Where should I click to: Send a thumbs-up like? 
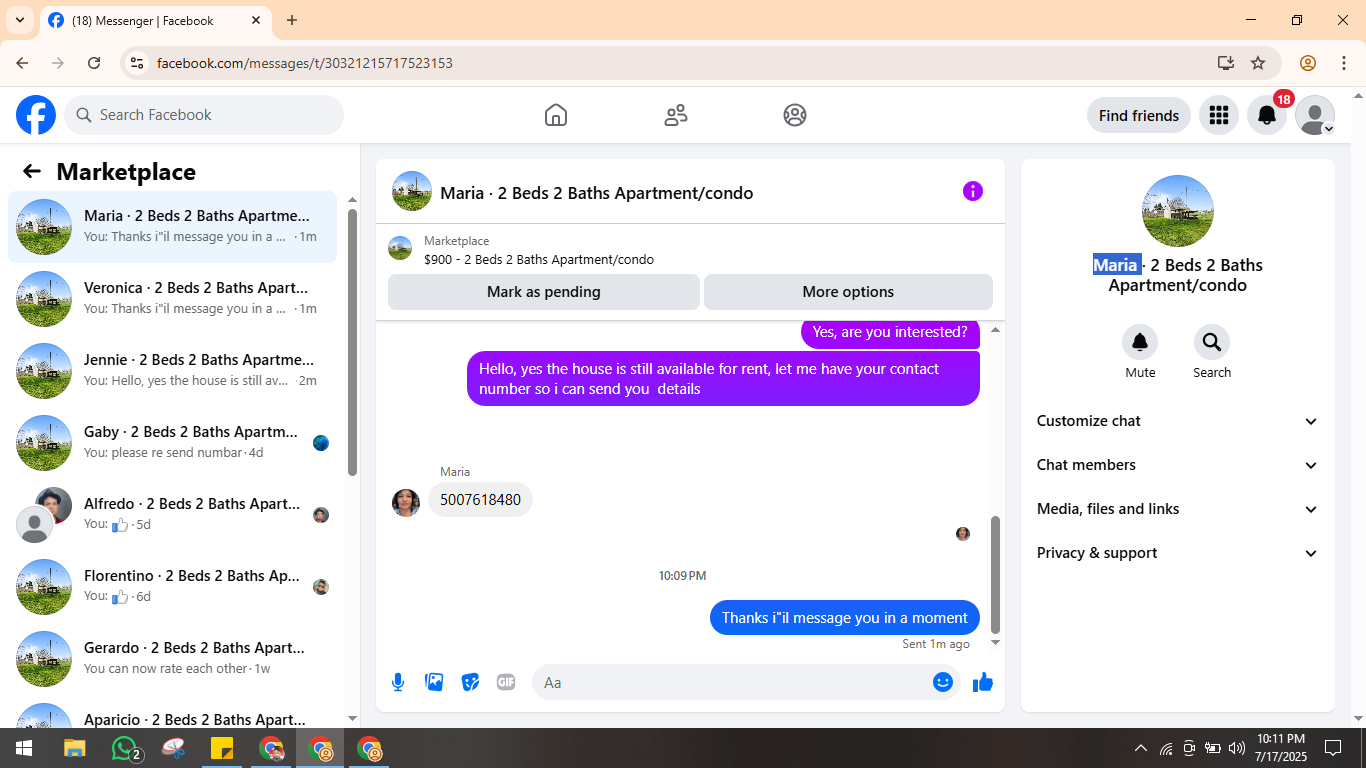tap(983, 682)
